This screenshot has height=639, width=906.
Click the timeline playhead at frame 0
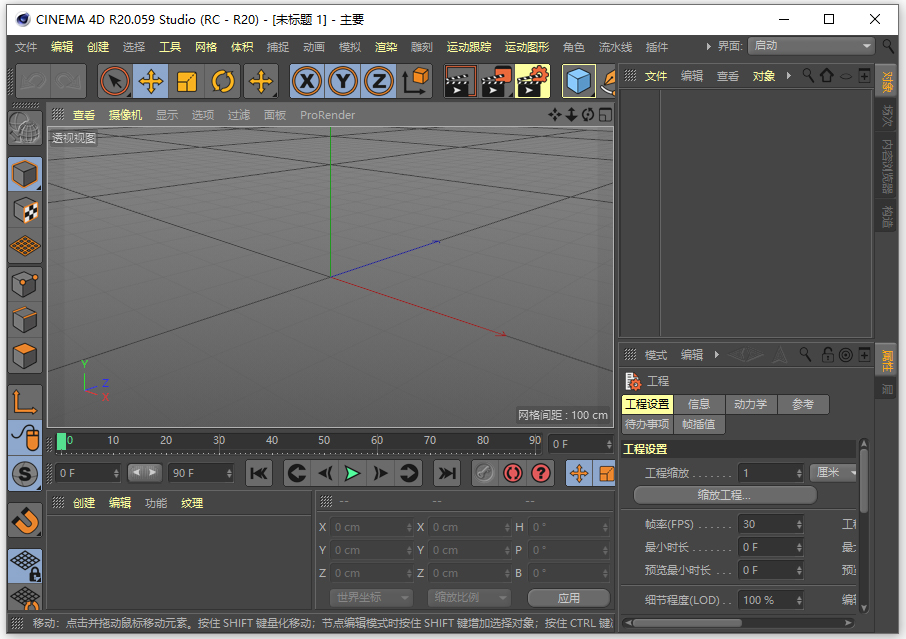(x=64, y=440)
